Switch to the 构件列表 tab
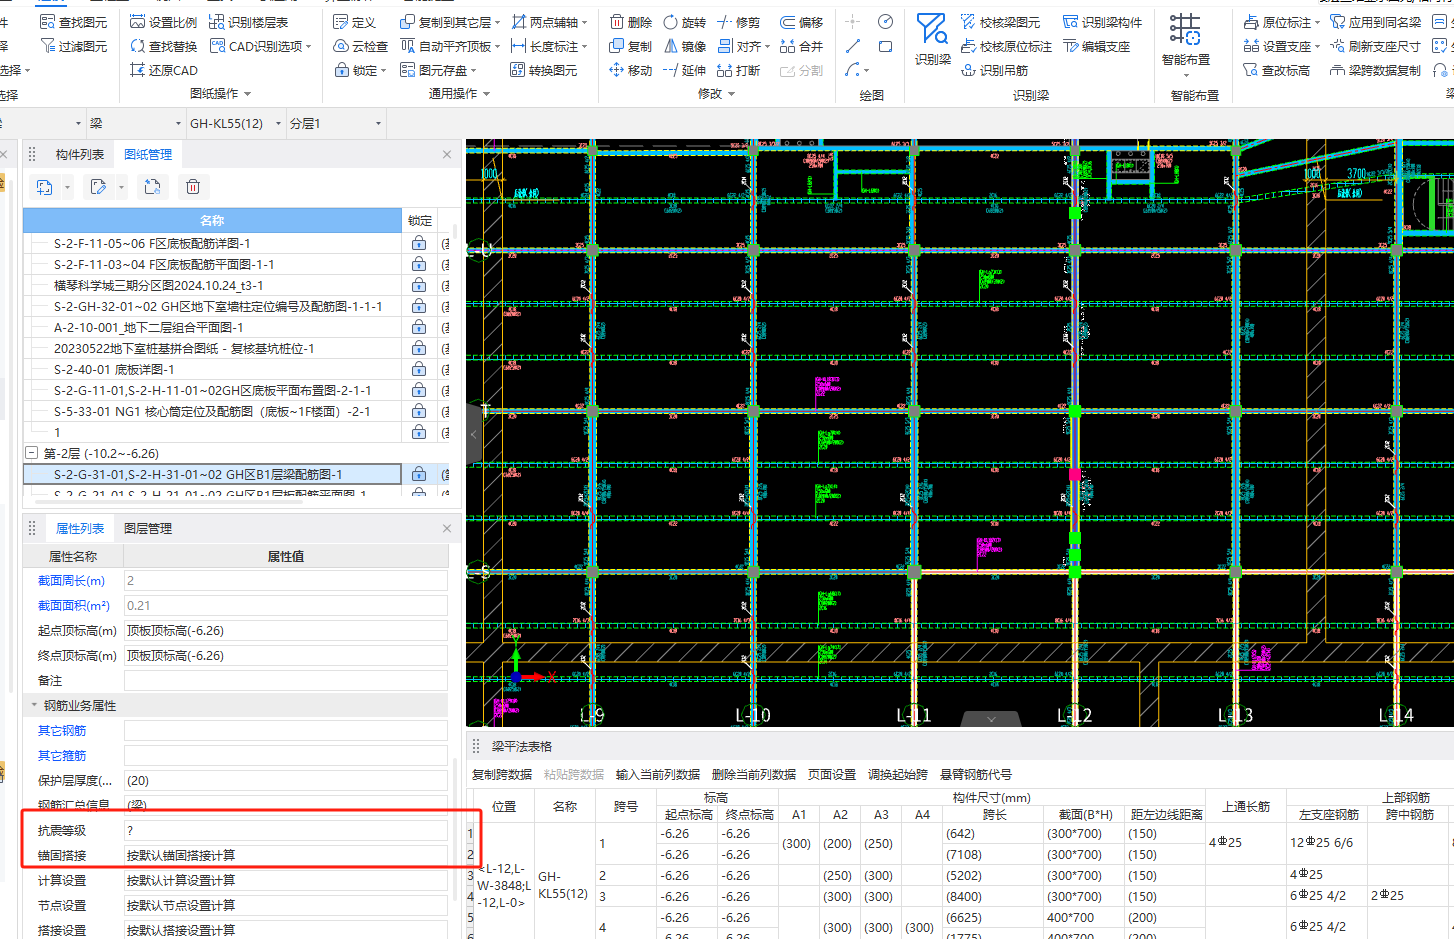This screenshot has width=1454, height=939. [79, 154]
